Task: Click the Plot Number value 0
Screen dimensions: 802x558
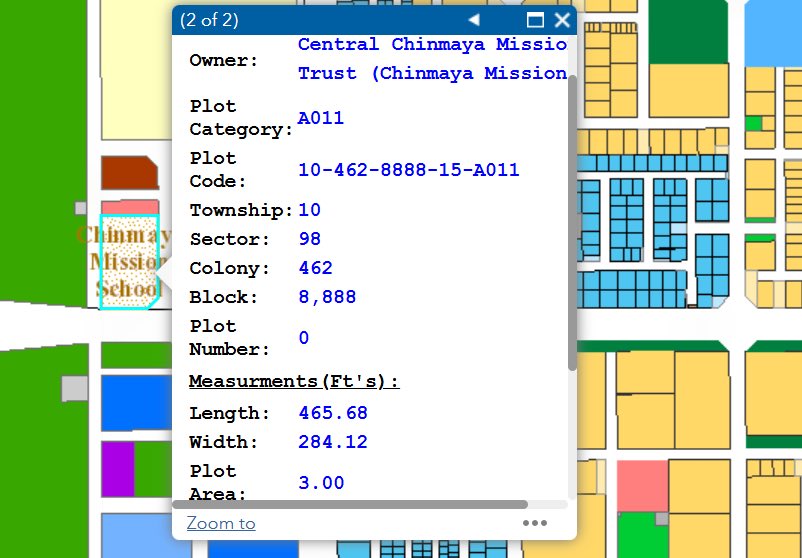Action: [304, 338]
